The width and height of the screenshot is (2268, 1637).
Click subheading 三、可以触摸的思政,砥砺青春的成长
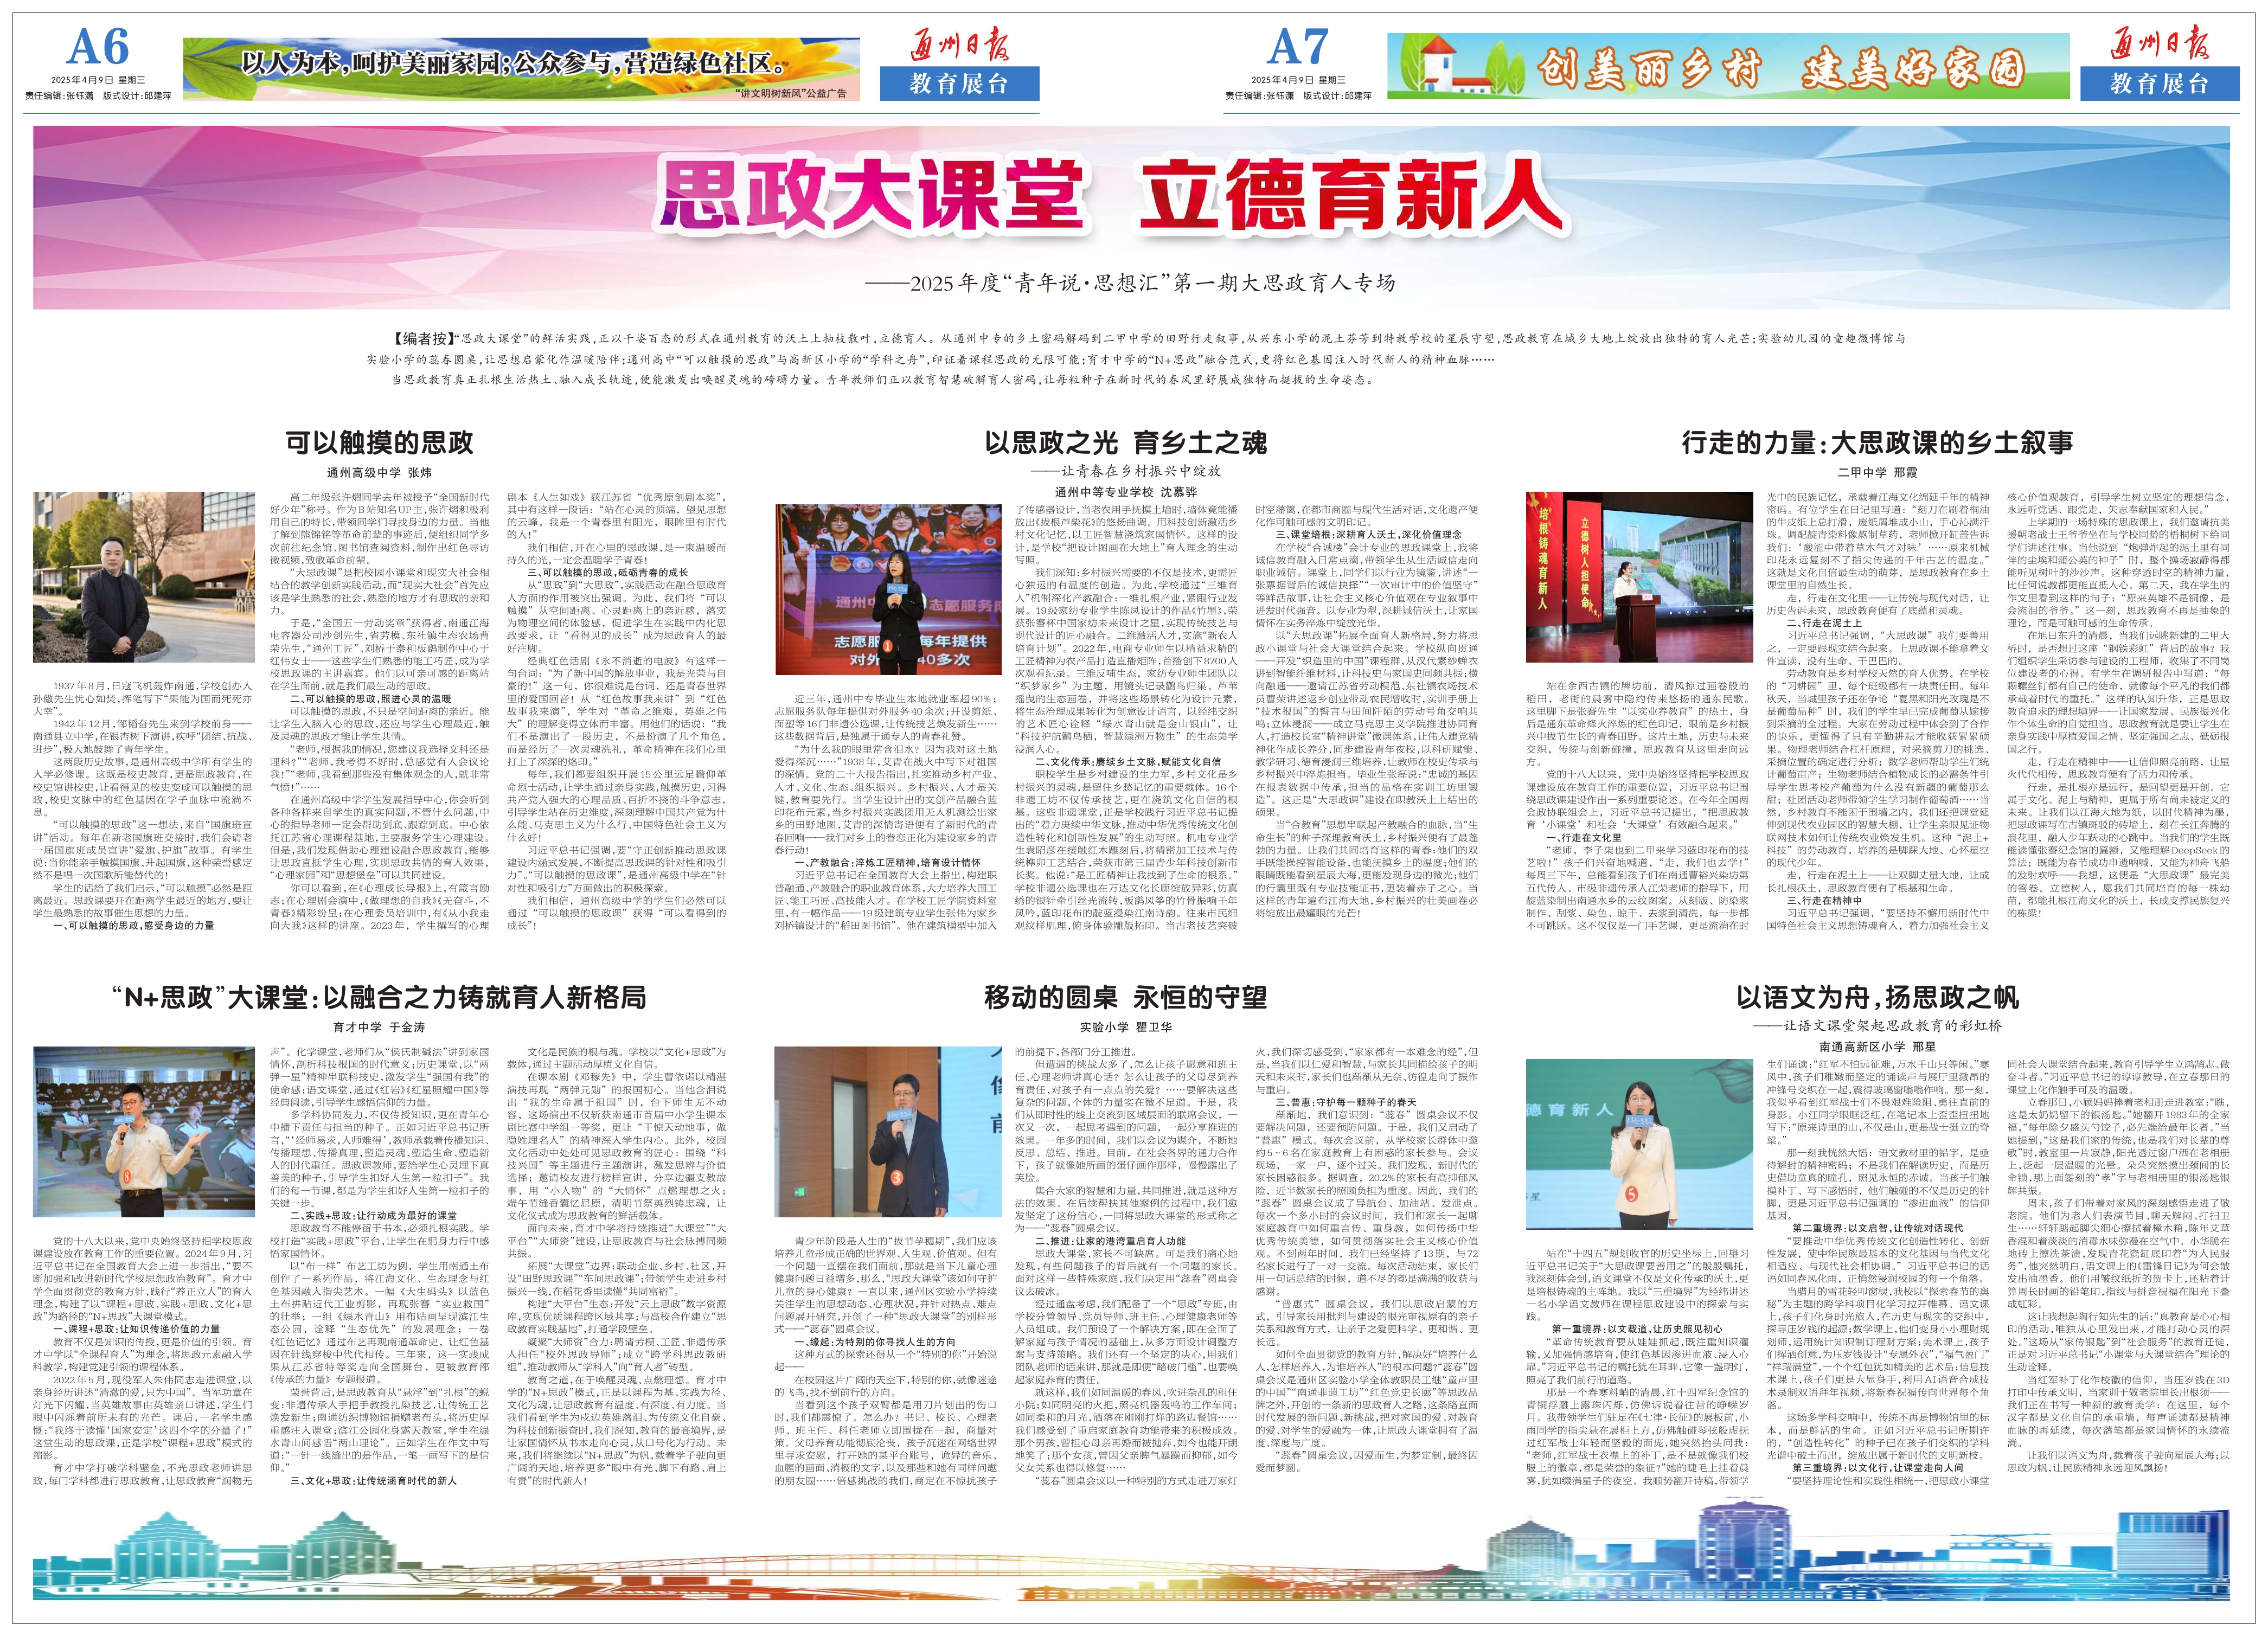pyautogui.click(x=609, y=573)
